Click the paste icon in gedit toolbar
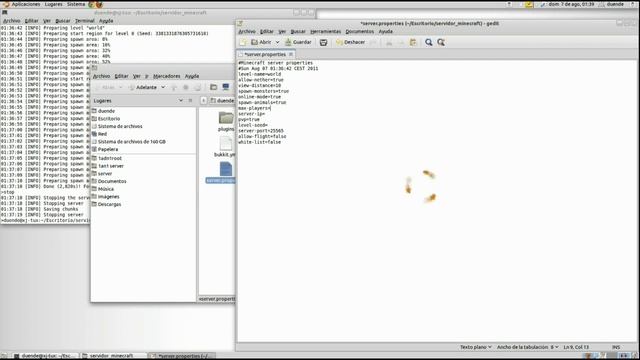This screenshot has height=360, width=640. tap(413, 42)
